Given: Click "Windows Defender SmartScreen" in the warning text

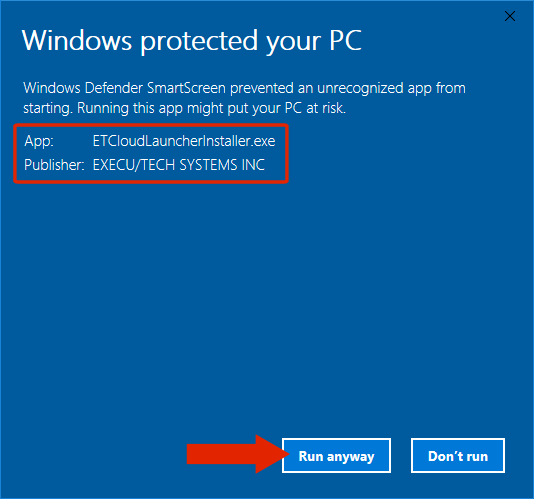Looking at the screenshot, I should [x=124, y=88].
